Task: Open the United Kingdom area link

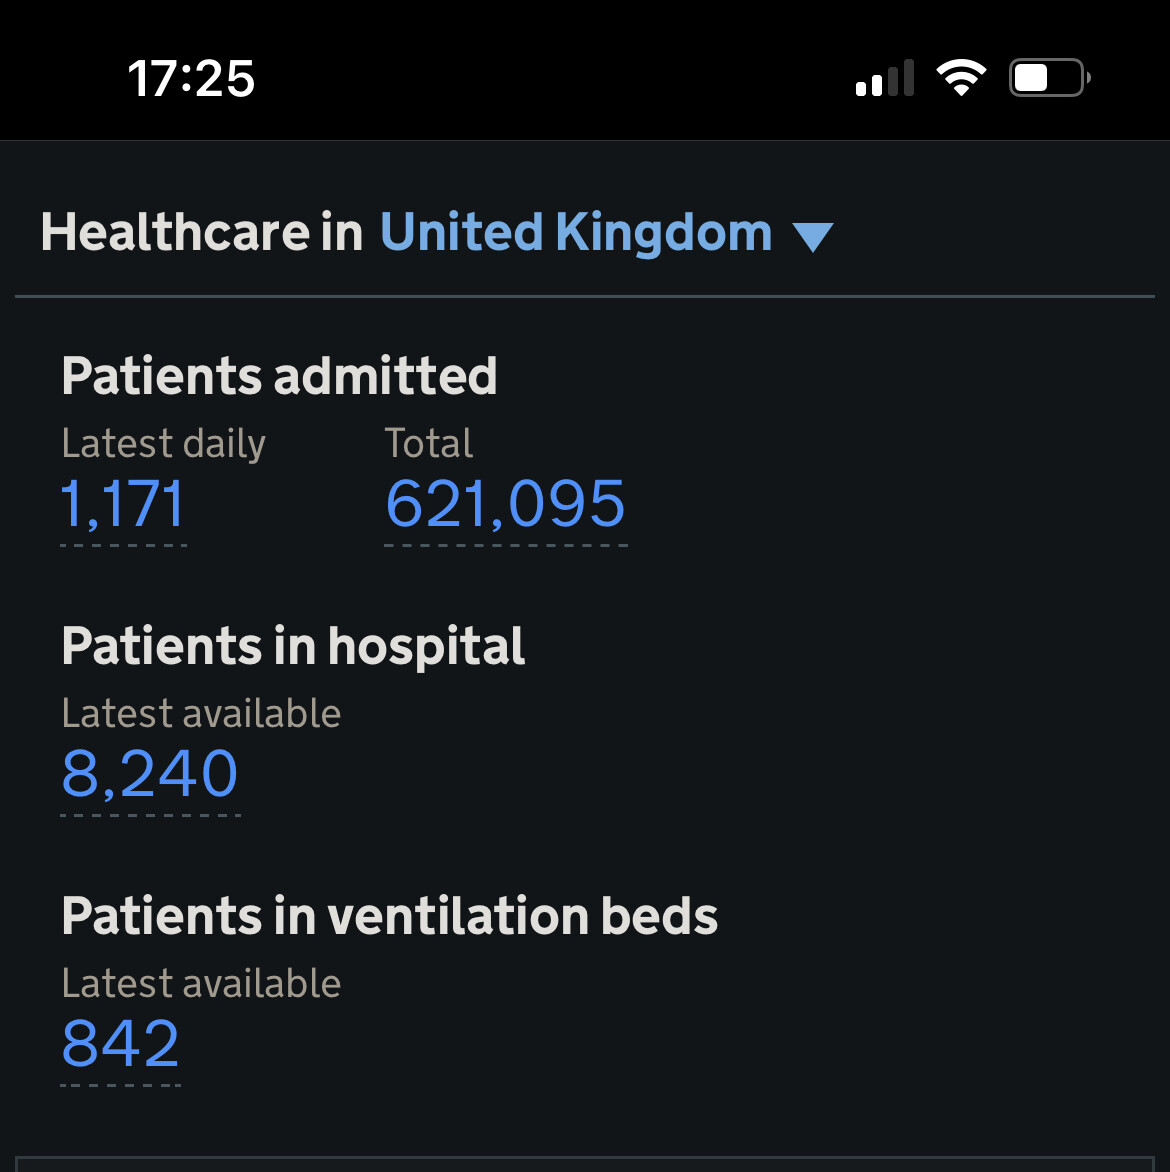Action: point(576,233)
